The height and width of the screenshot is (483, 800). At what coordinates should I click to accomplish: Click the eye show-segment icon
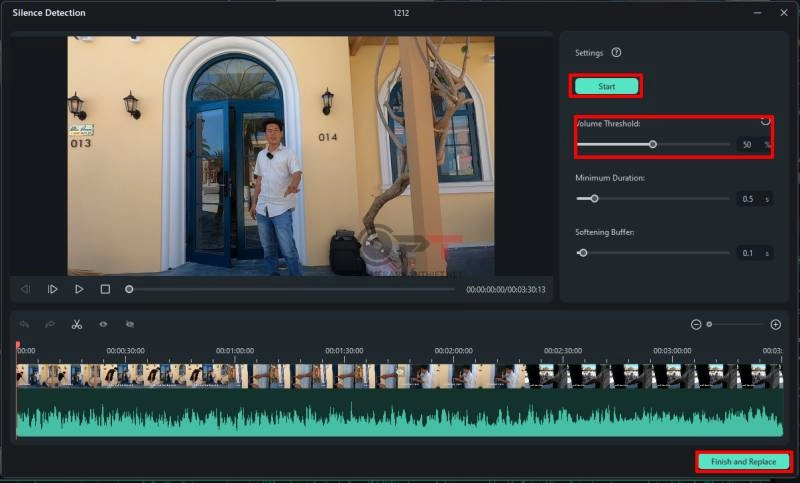[x=103, y=324]
